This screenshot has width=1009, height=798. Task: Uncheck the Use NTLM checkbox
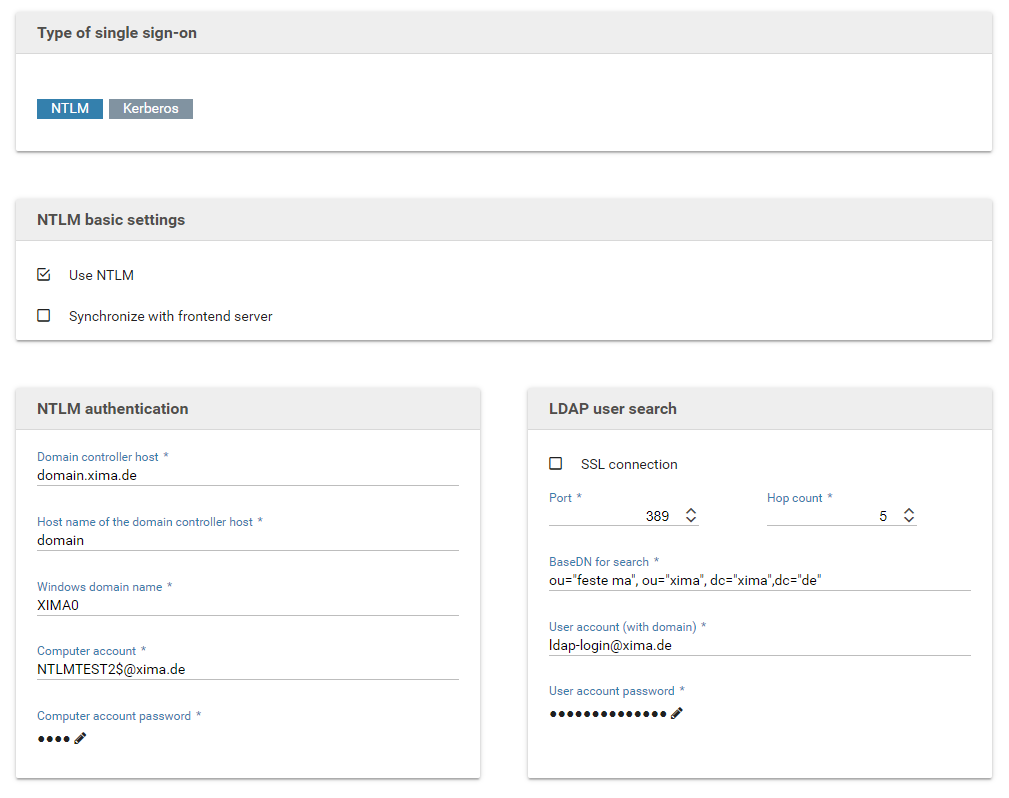(44, 275)
